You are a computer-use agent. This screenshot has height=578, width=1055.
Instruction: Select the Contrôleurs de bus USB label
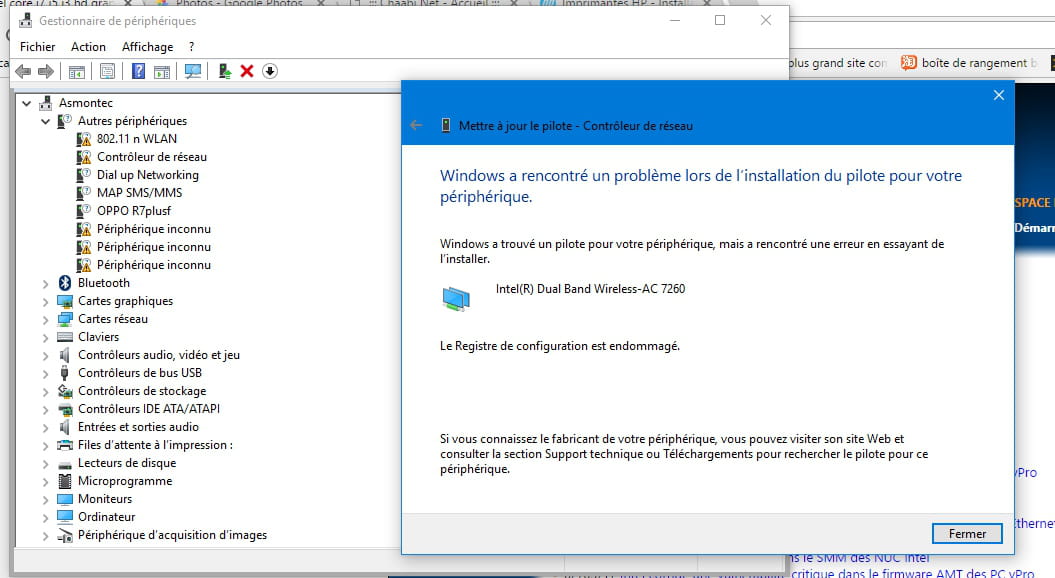139,373
